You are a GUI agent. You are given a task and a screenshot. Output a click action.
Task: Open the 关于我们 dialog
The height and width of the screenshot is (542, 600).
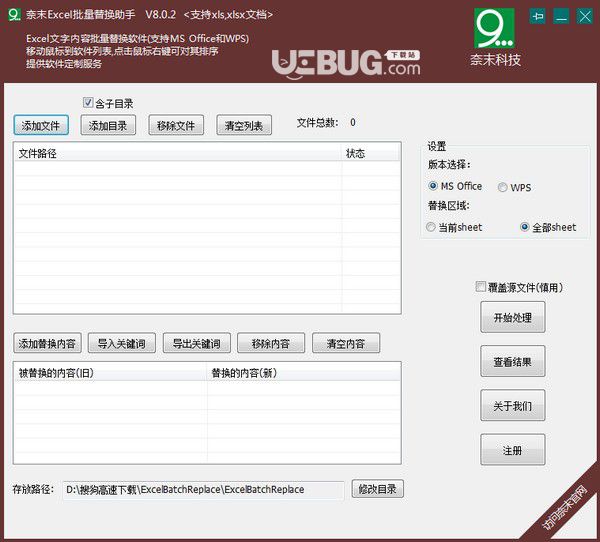coord(513,405)
